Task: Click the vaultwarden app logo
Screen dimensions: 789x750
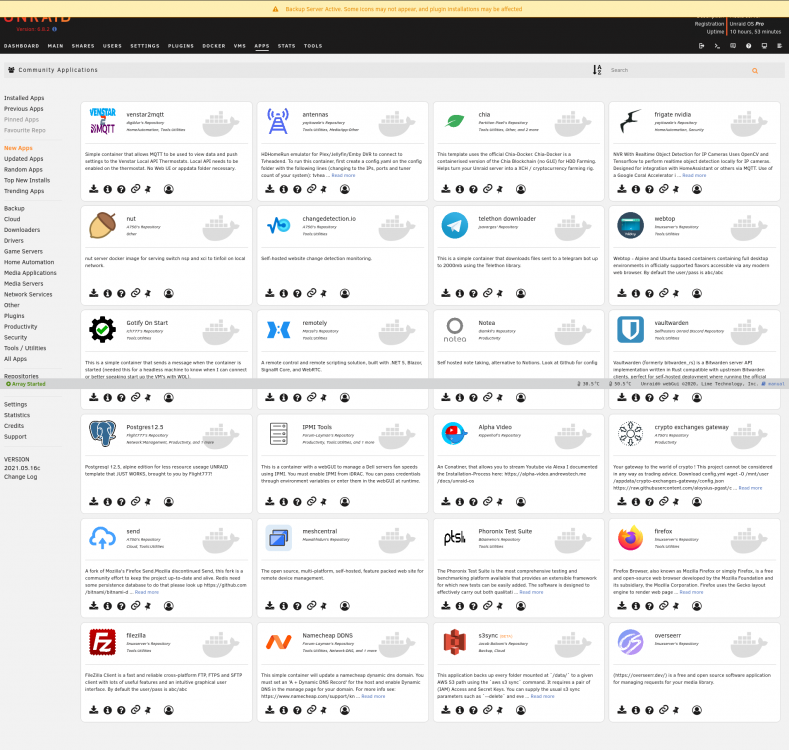Action: (x=630, y=330)
